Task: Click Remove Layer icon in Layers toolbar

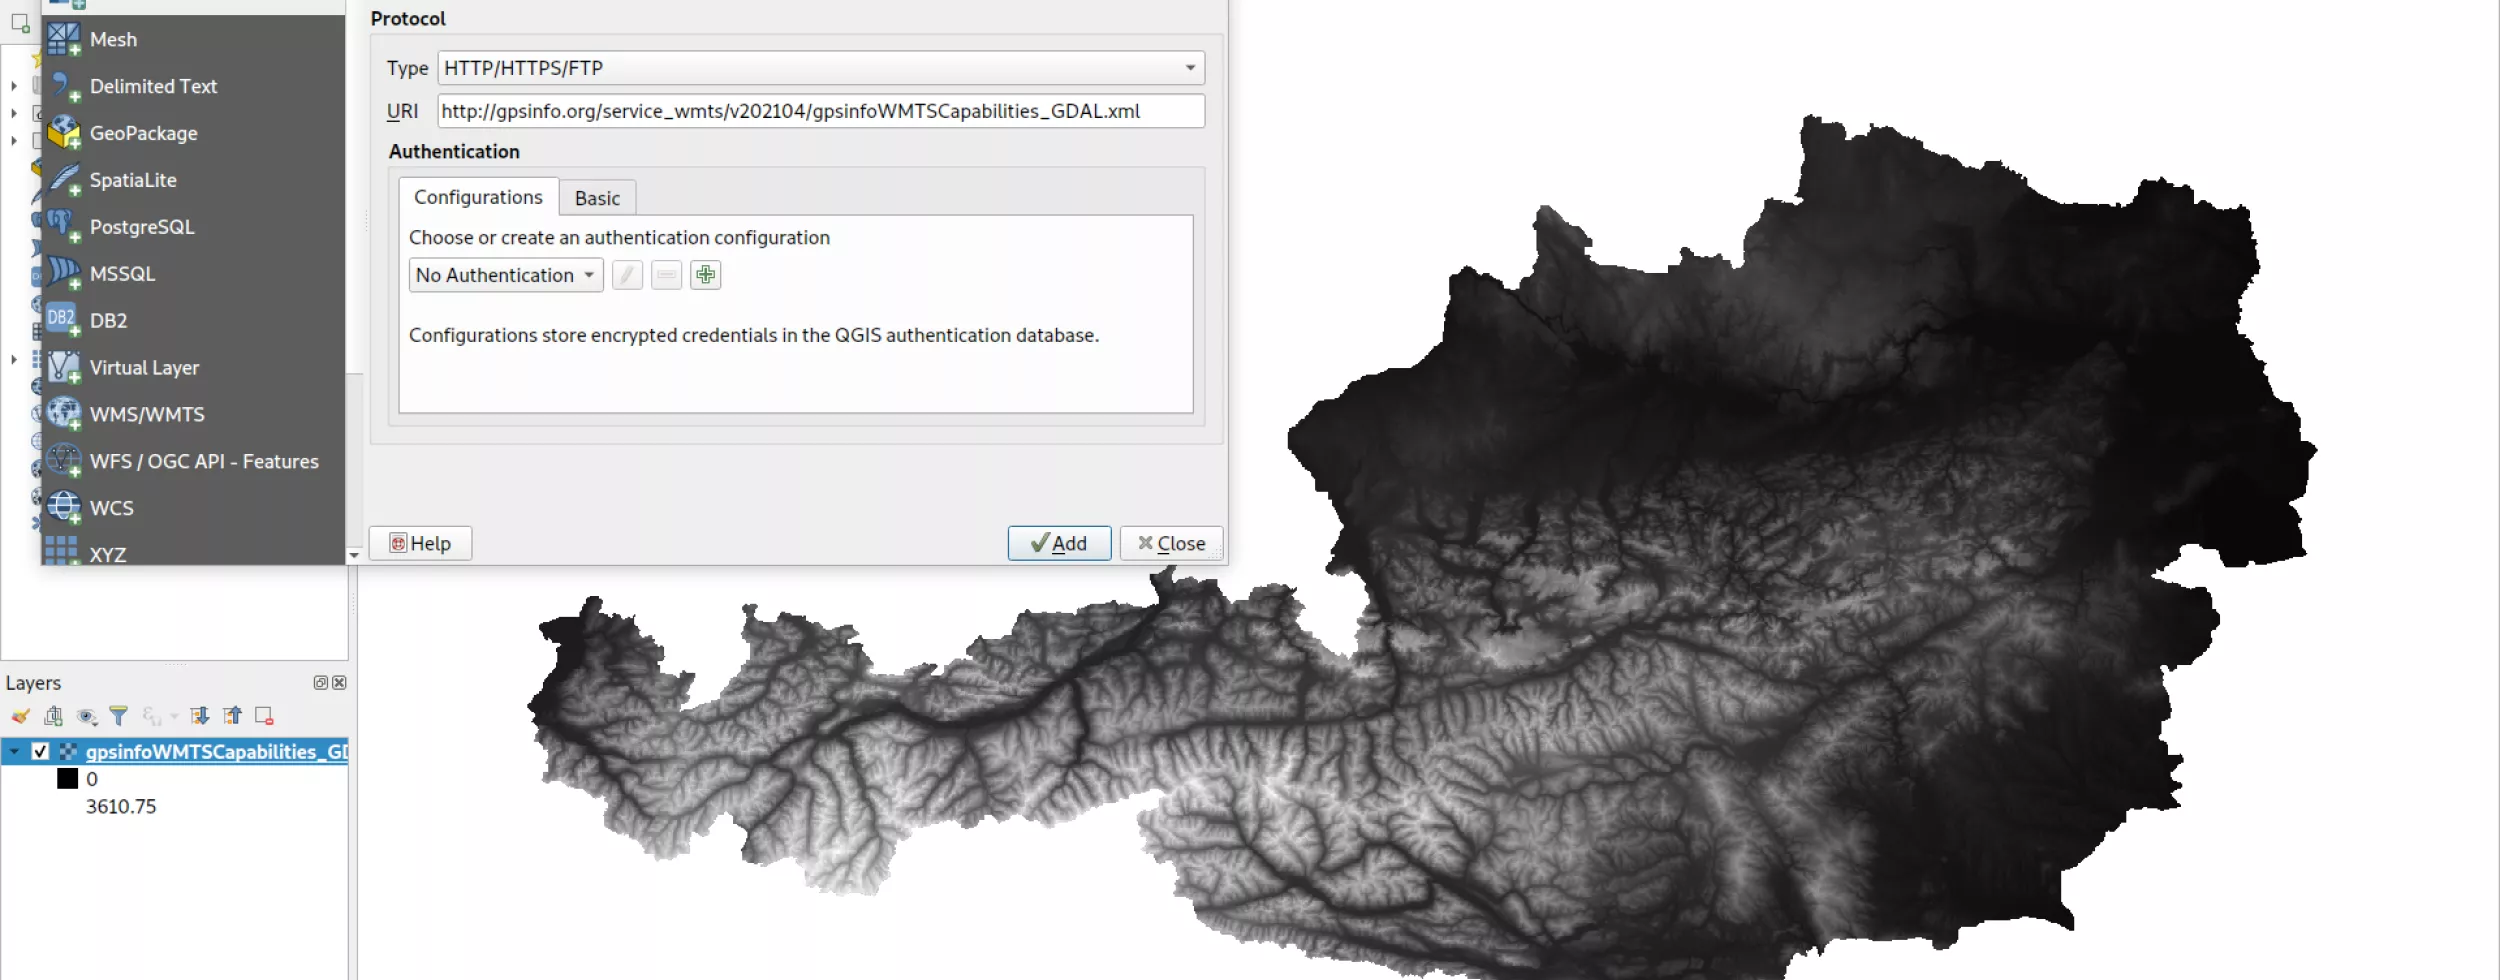Action: [x=264, y=716]
